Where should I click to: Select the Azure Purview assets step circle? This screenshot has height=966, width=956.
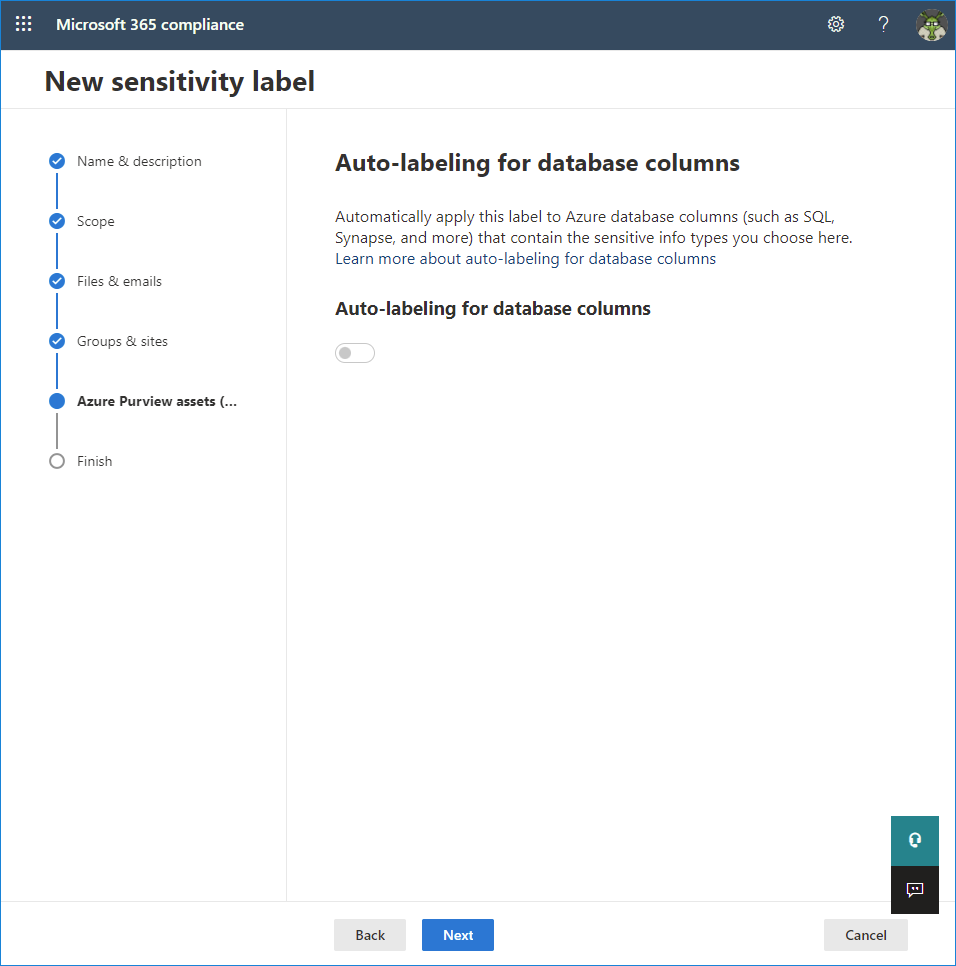coord(57,401)
